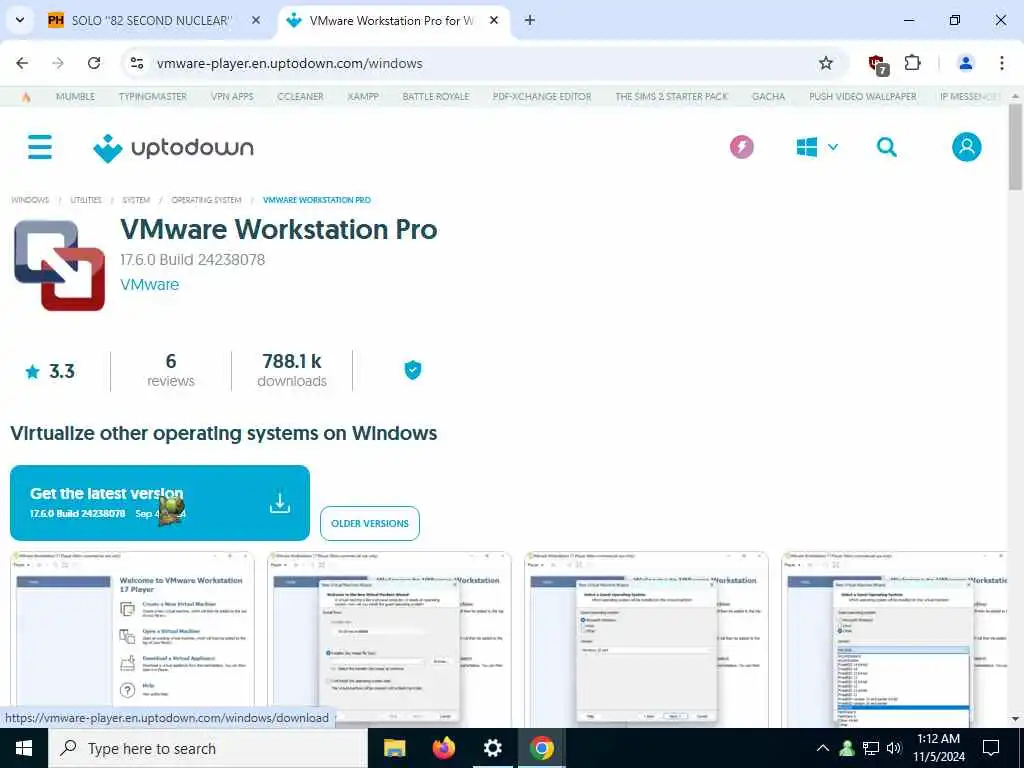
Task: View site information icon in address bar
Action: coord(136,63)
